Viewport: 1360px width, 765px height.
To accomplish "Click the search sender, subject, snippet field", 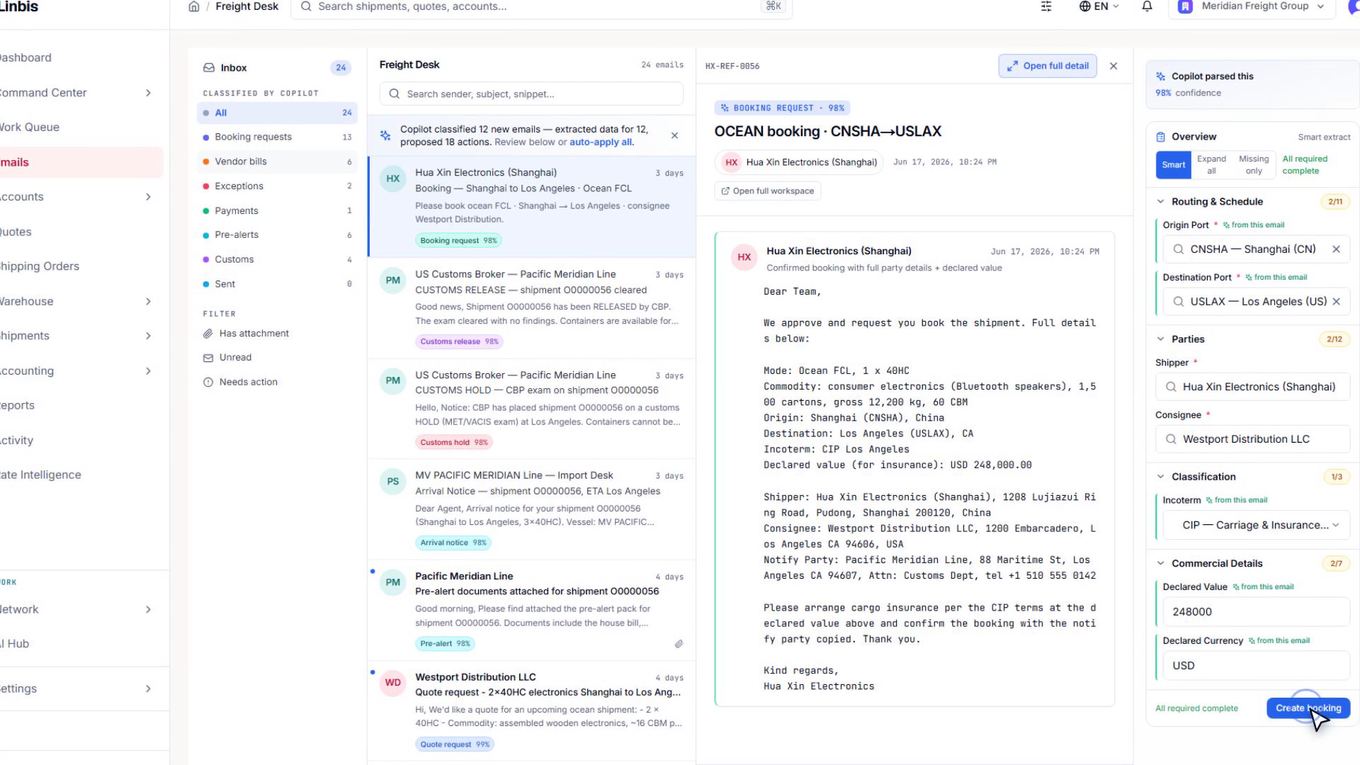I will (x=531, y=94).
